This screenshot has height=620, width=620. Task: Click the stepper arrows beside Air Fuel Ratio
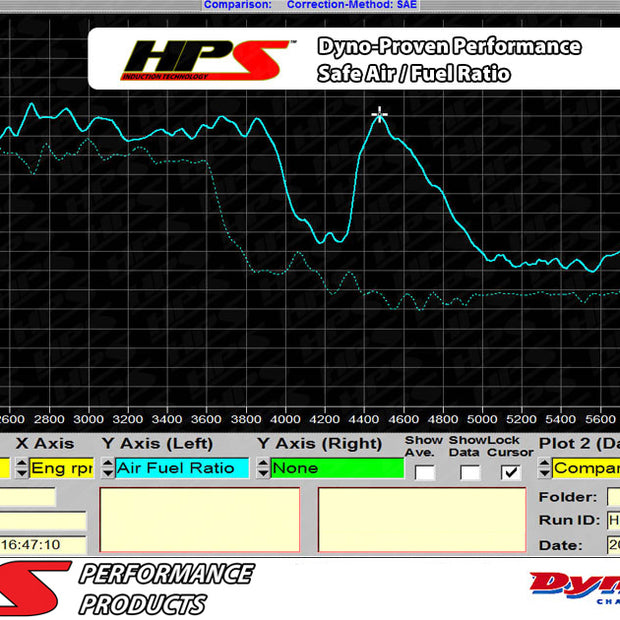coord(108,468)
